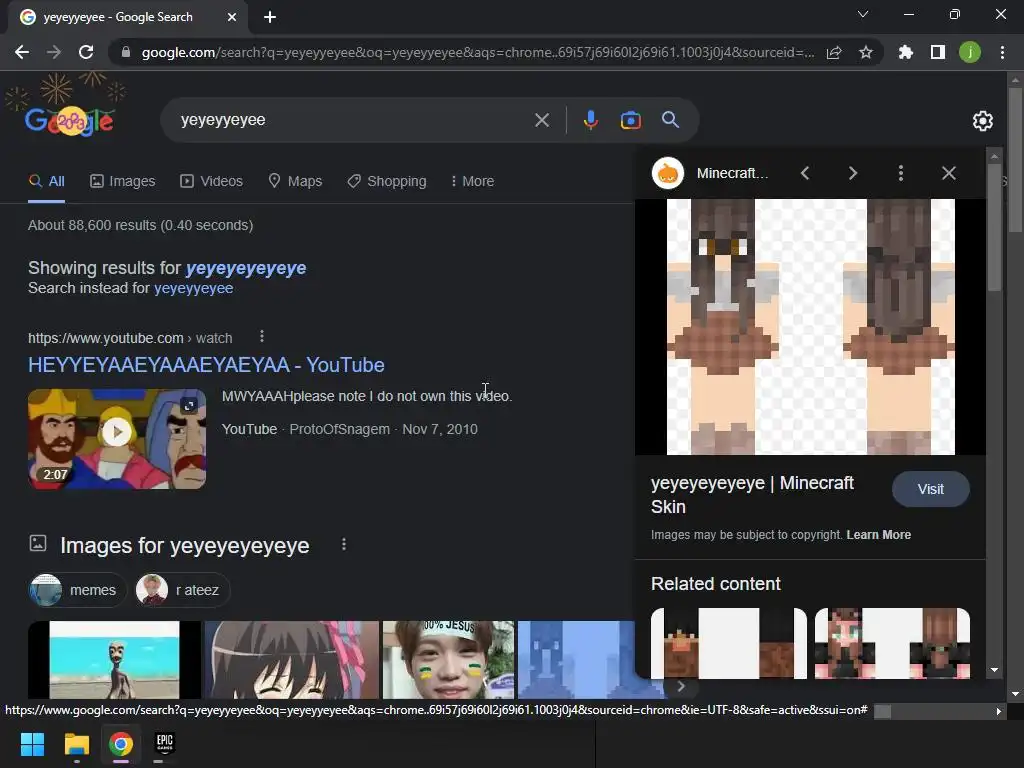Open the large Minecraft skin preview image
The width and height of the screenshot is (1024, 768).
click(x=810, y=327)
